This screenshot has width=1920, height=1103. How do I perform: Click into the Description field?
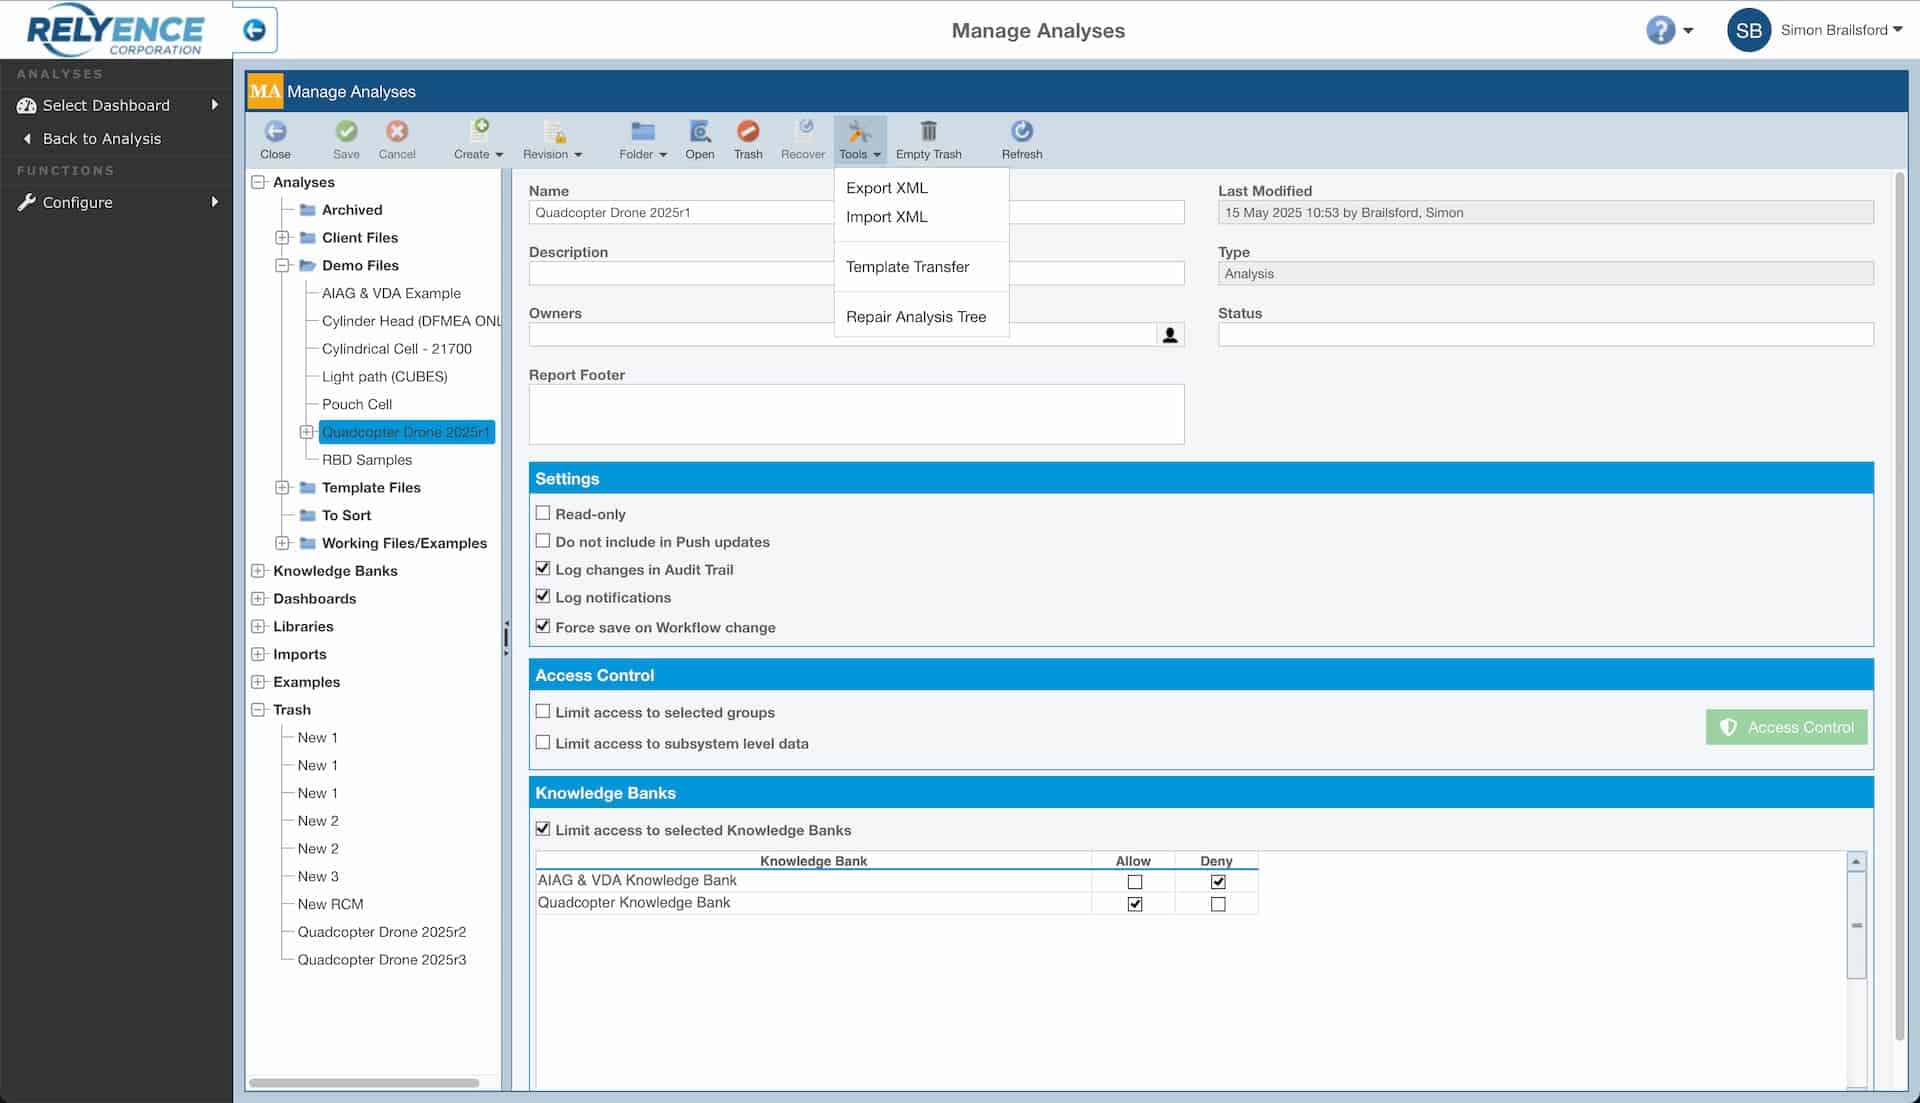pyautogui.click(x=680, y=274)
